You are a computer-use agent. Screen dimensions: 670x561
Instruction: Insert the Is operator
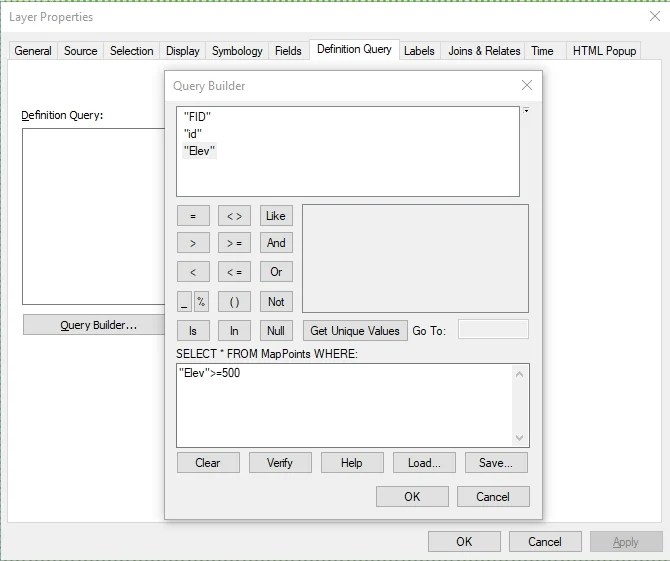[x=193, y=331]
